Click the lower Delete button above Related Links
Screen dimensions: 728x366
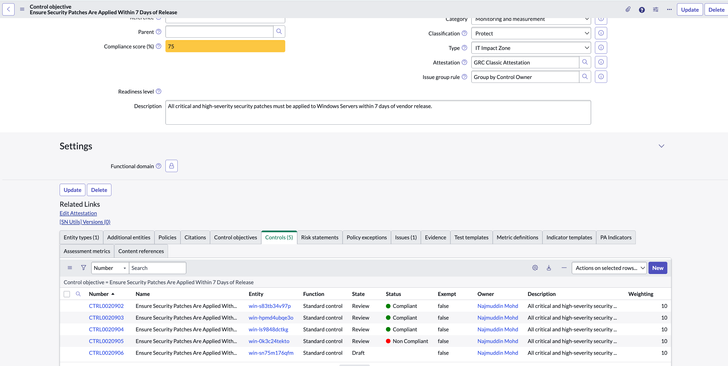click(x=99, y=190)
